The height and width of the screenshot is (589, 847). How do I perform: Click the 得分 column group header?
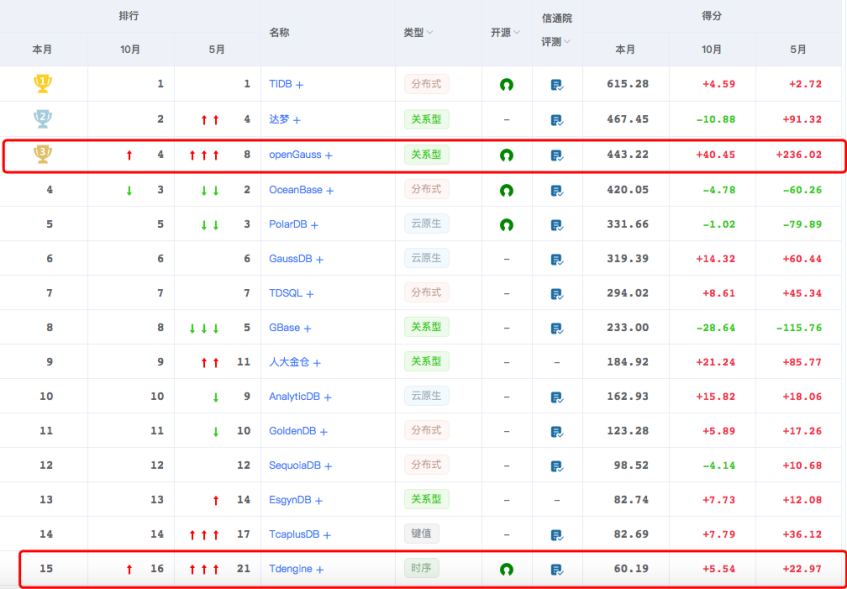point(711,16)
